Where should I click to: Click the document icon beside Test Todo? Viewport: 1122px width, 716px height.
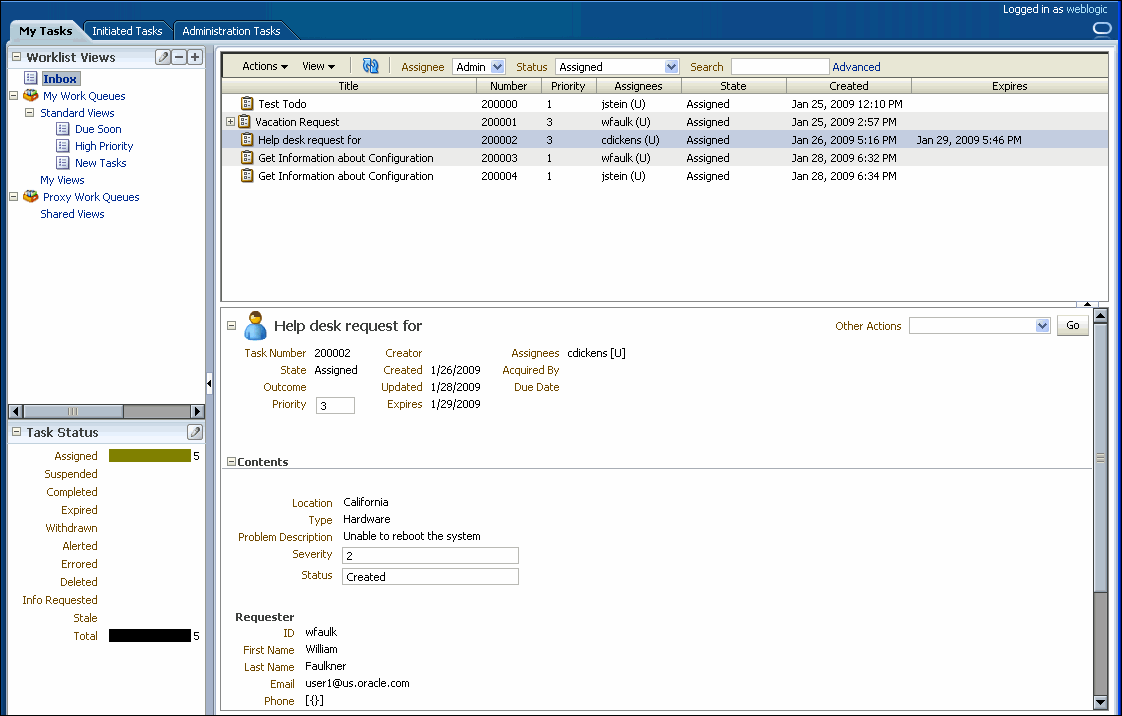point(246,103)
